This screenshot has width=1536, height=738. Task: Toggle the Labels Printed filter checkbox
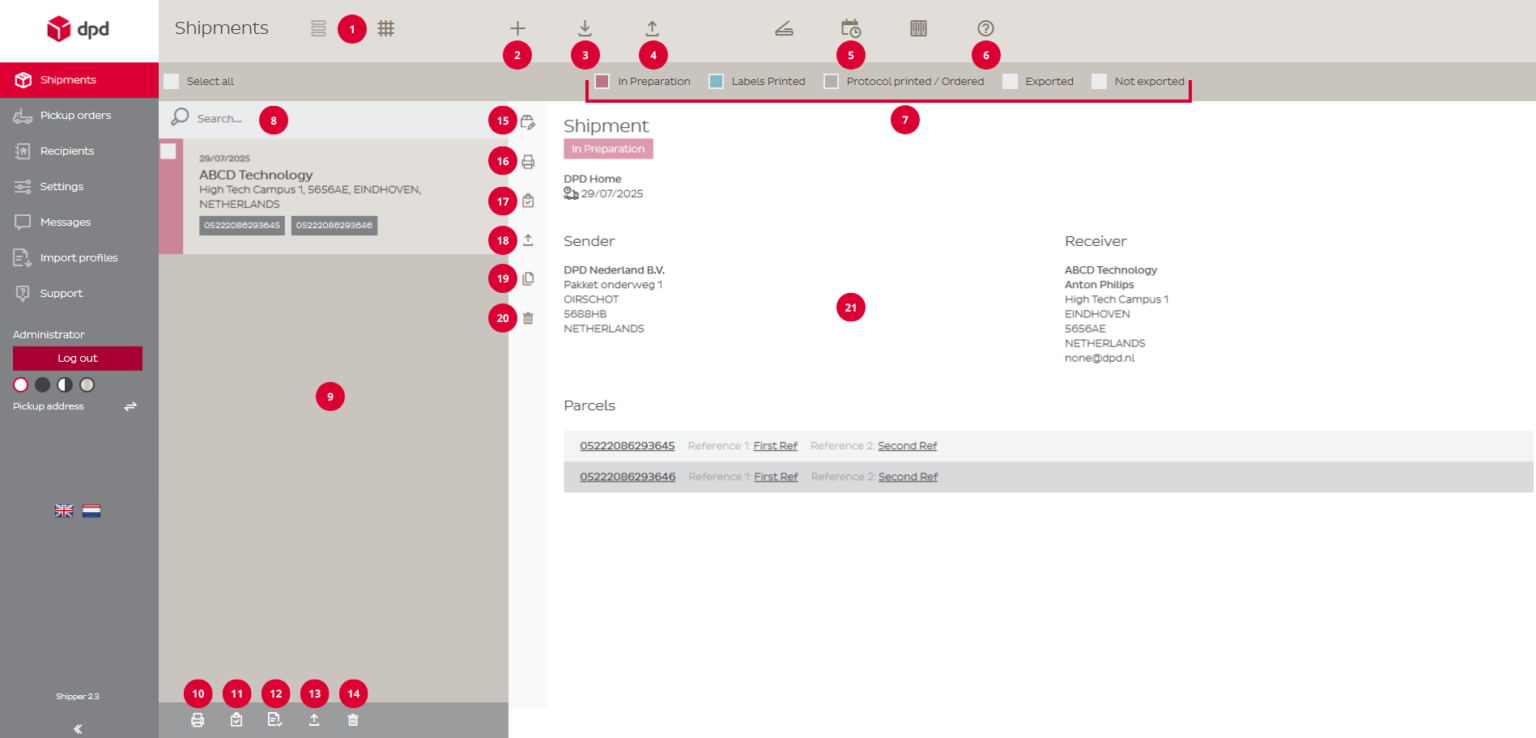pos(716,82)
